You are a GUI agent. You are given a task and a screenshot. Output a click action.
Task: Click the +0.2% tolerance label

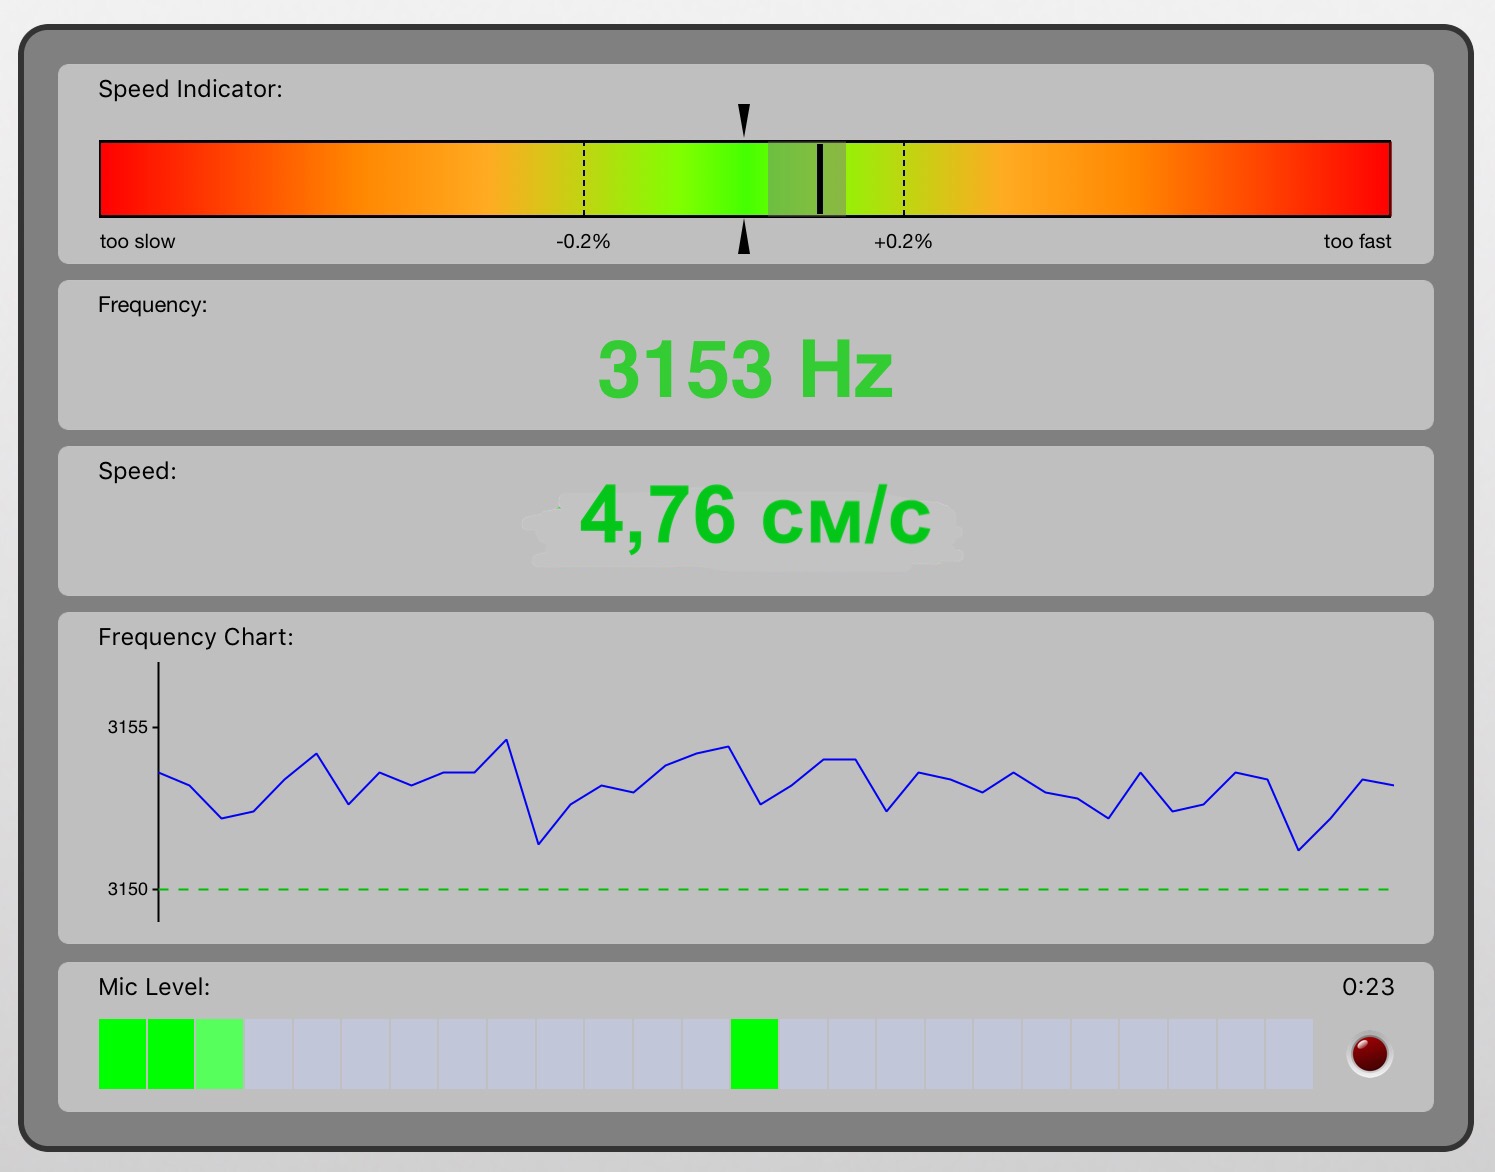point(903,242)
